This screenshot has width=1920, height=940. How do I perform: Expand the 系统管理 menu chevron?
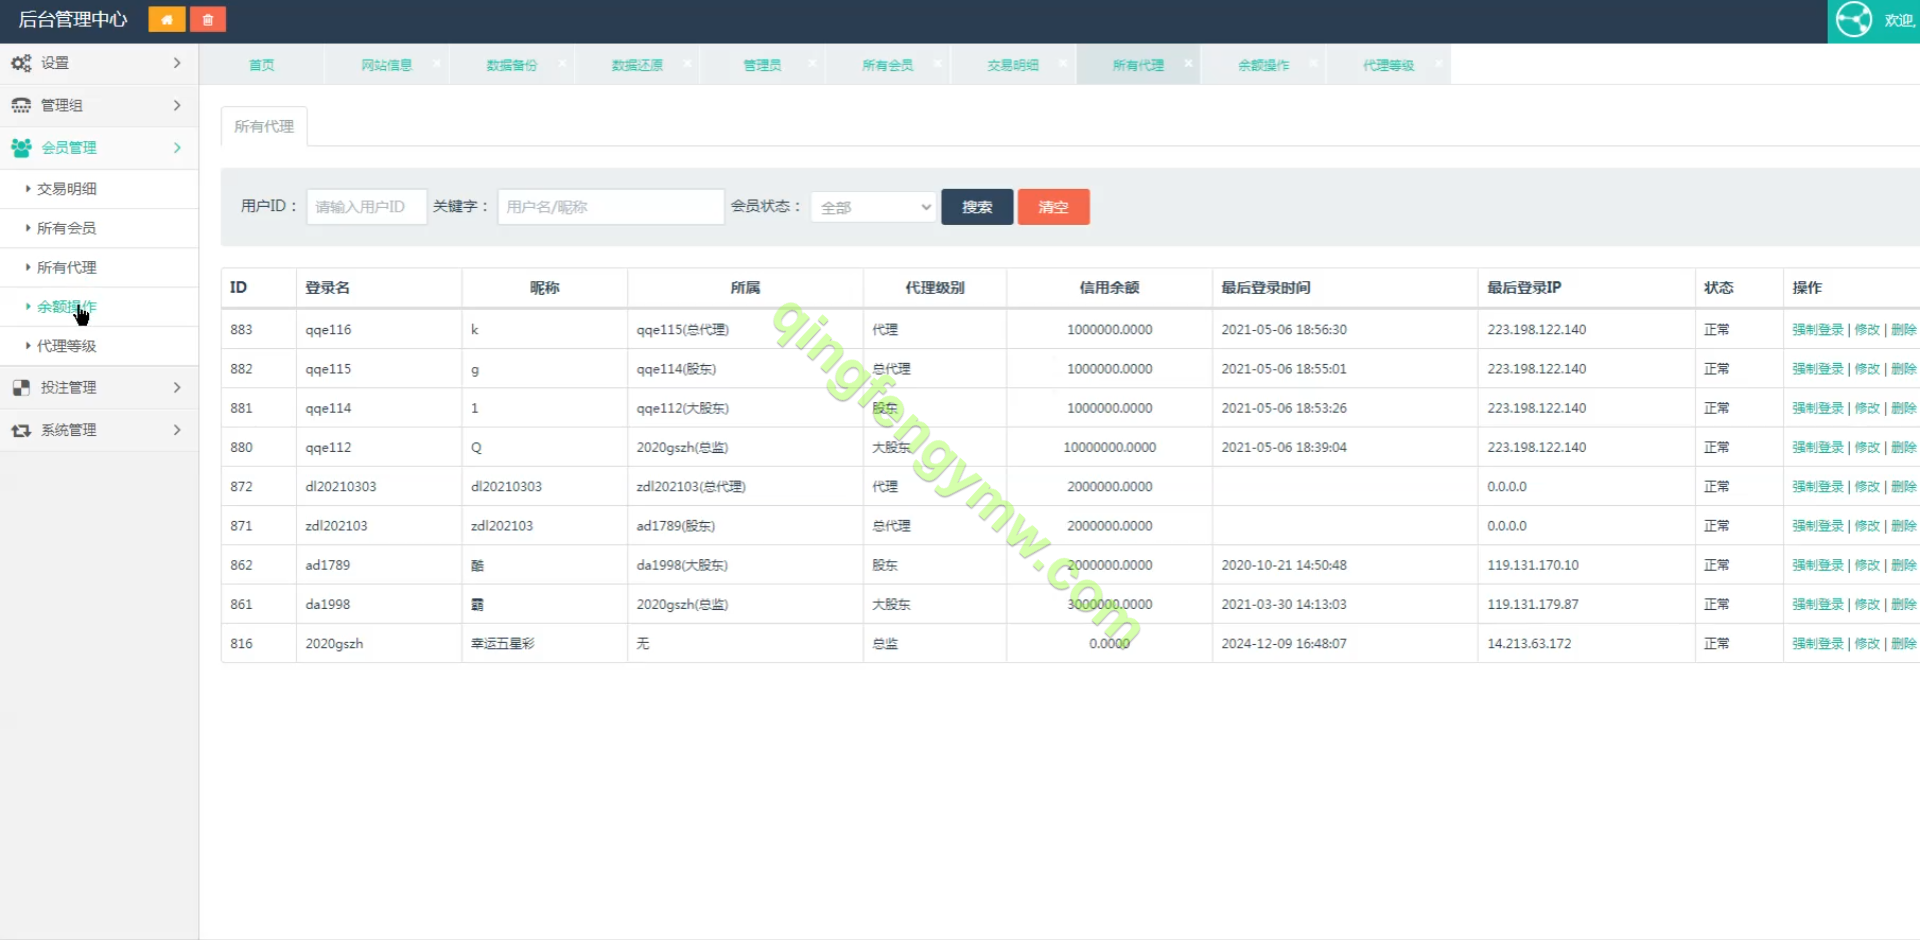point(177,430)
